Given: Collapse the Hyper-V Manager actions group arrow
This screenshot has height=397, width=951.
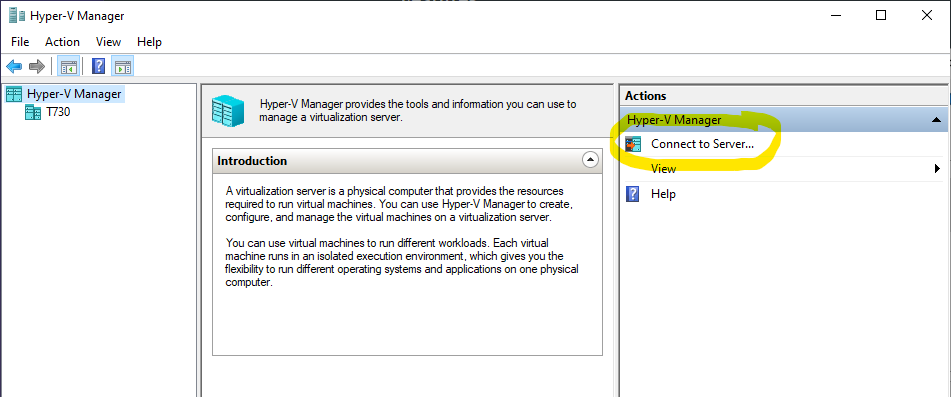Looking at the screenshot, I should pyautogui.click(x=936, y=120).
